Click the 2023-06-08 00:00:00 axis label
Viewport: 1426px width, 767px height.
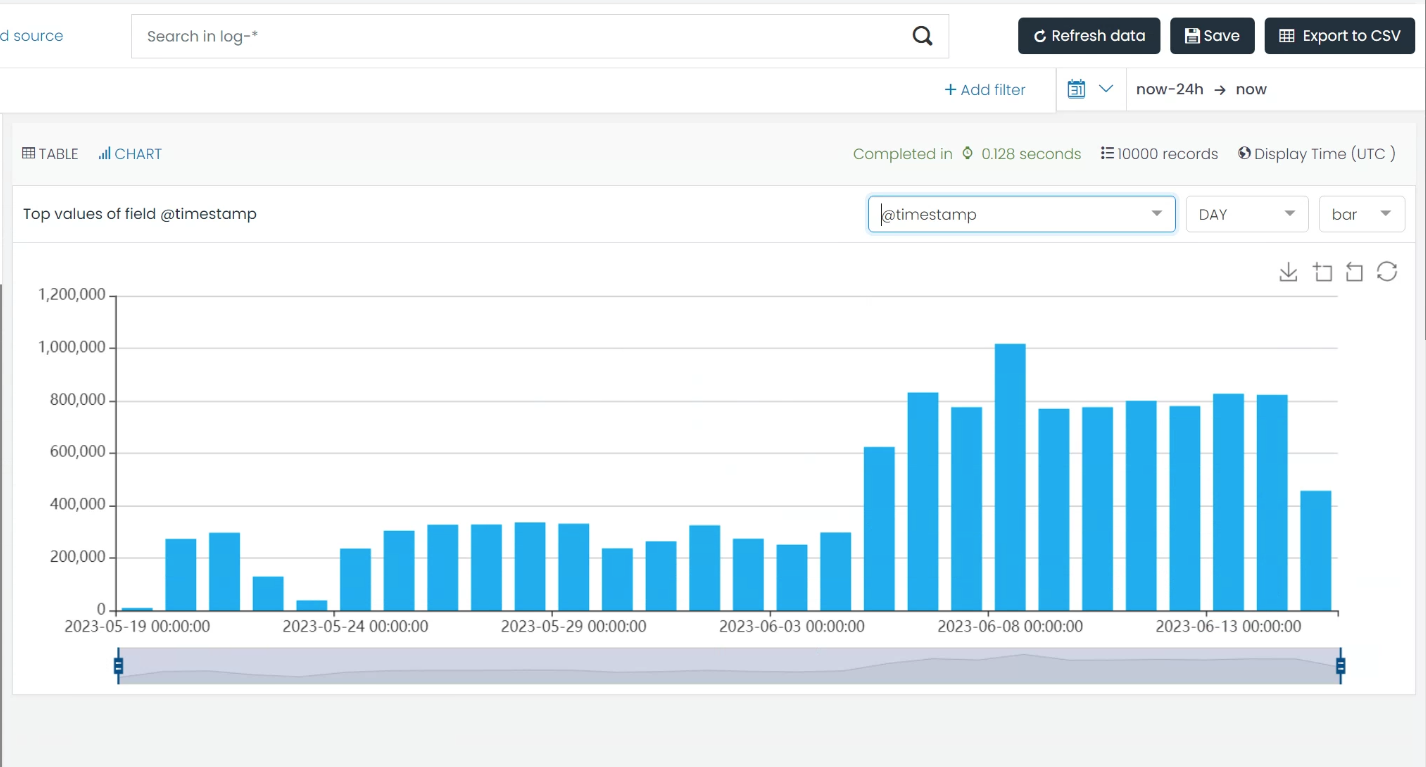click(1010, 627)
